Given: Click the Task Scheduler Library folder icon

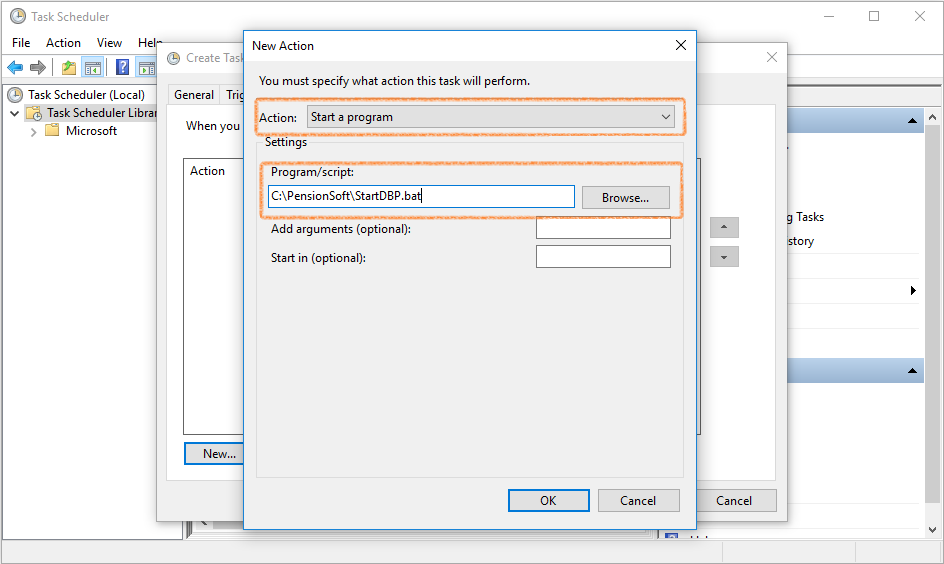Looking at the screenshot, I should (x=33, y=113).
